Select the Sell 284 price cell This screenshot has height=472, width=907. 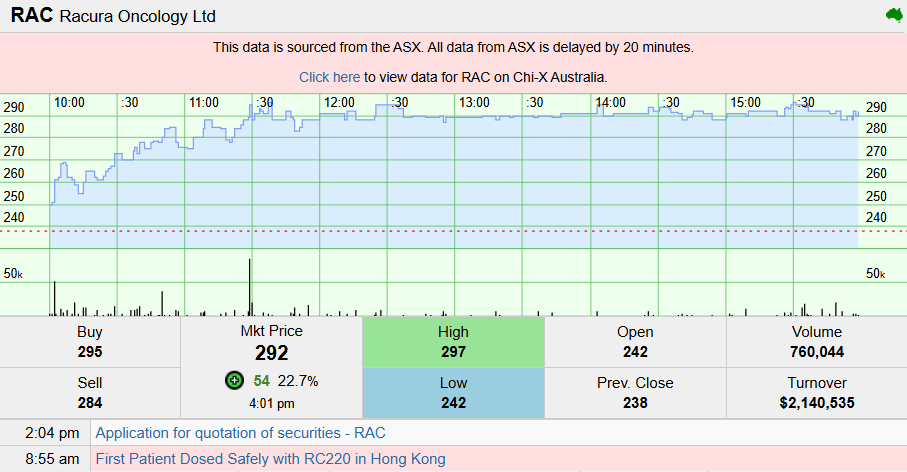tap(90, 393)
